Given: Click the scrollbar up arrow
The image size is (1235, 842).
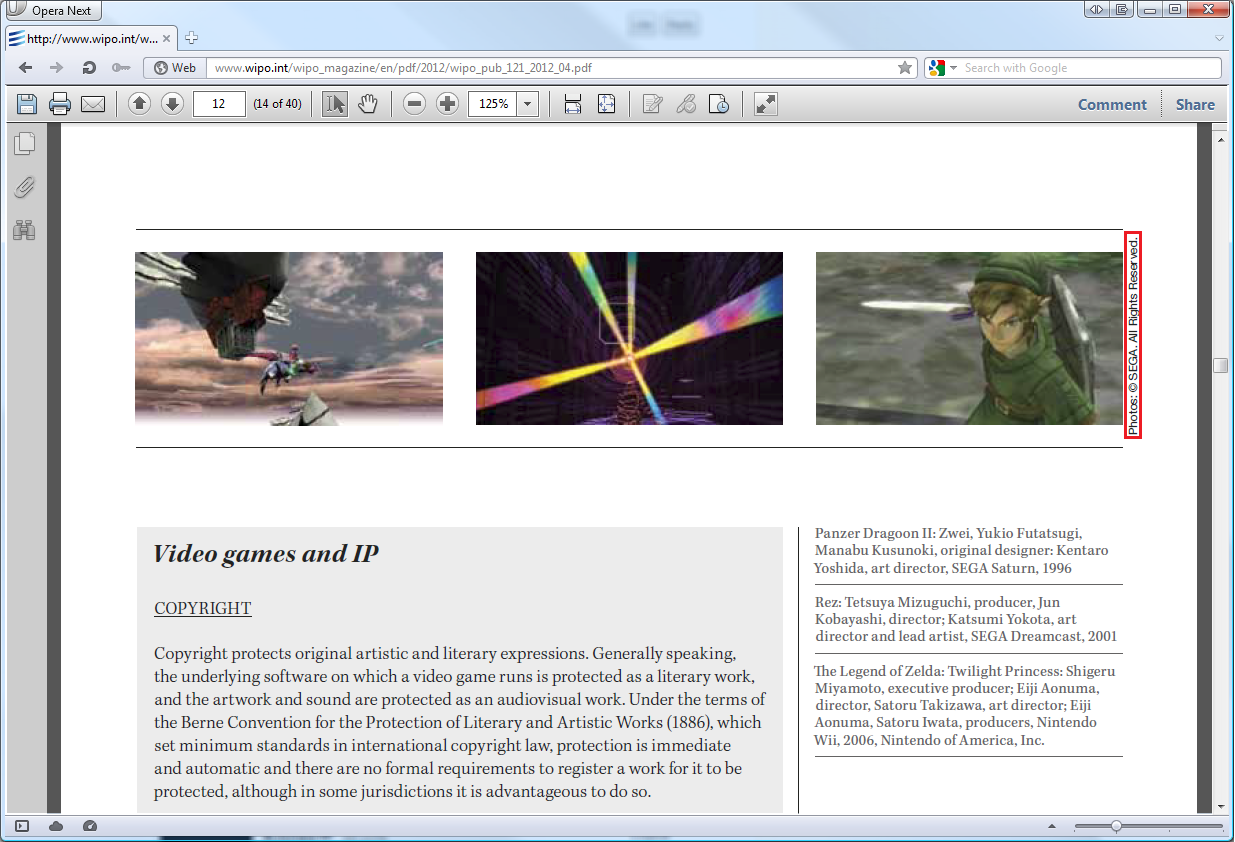Looking at the screenshot, I should click(x=1220, y=139).
